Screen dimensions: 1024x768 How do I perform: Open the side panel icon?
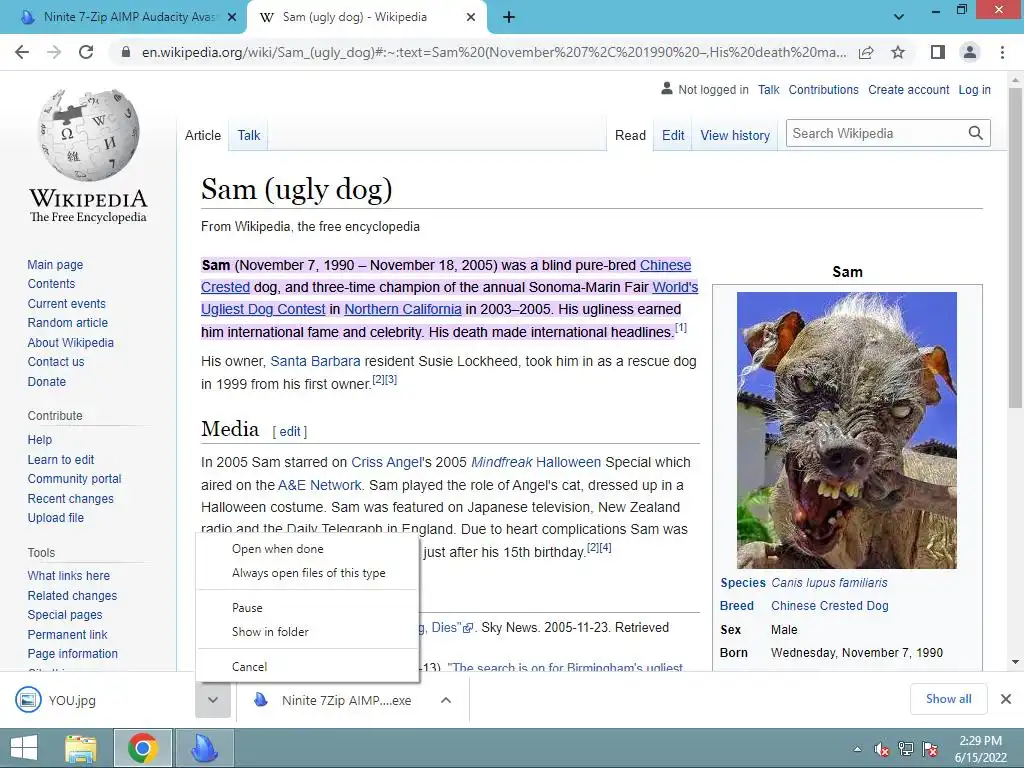tap(938, 52)
